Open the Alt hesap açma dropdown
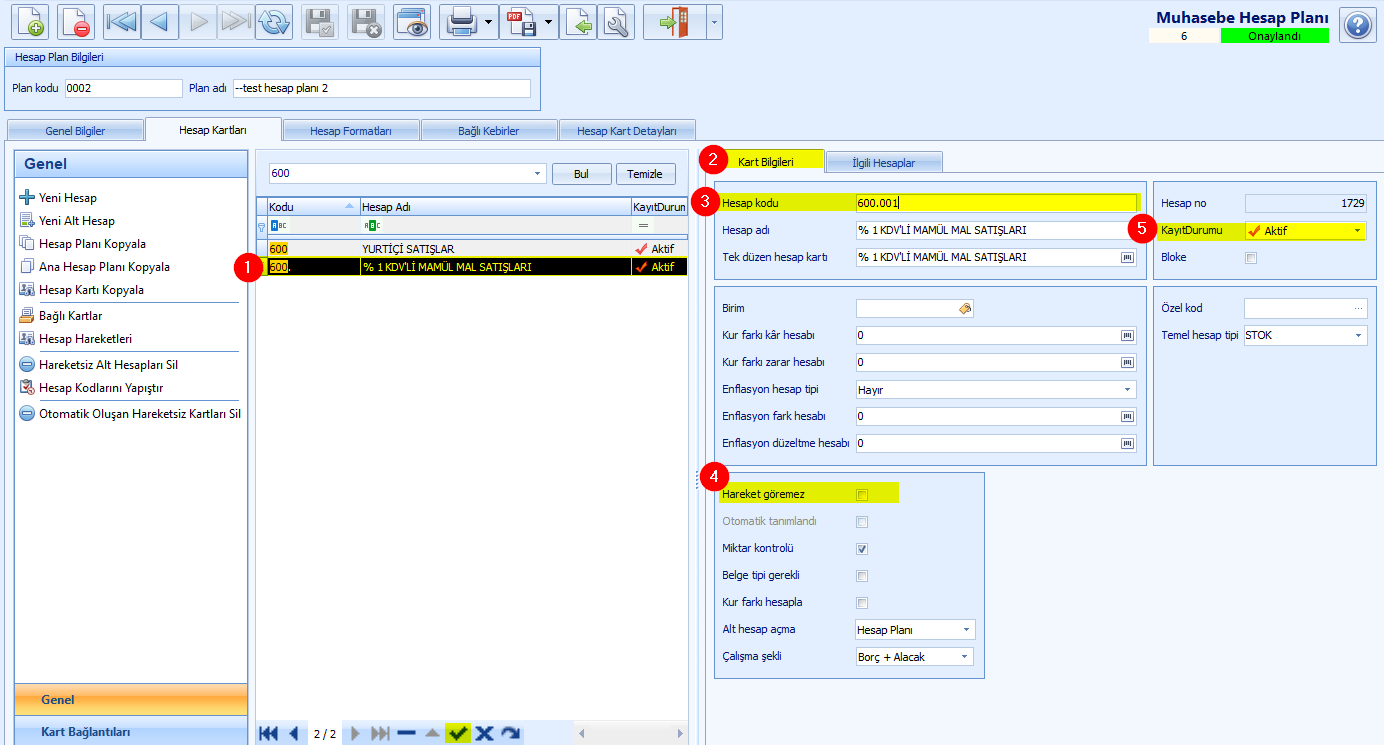Screen dimensions: 1384x745 [x=967, y=630]
